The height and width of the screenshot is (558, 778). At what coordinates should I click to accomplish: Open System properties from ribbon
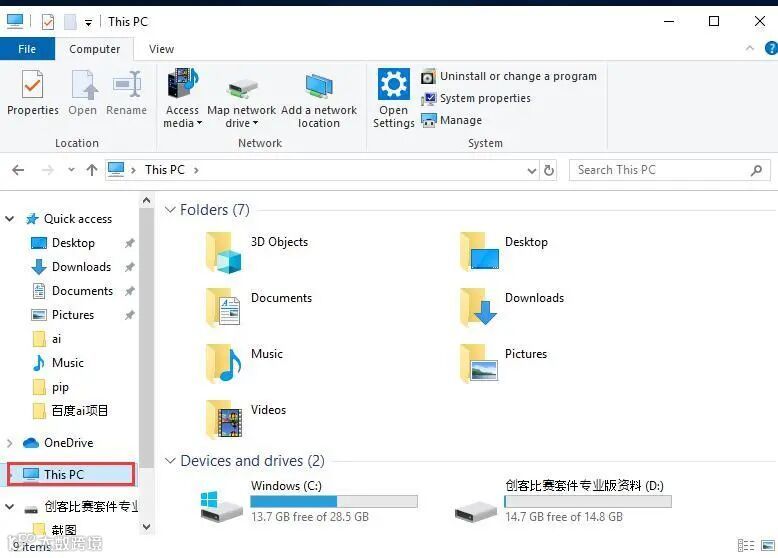pos(476,98)
